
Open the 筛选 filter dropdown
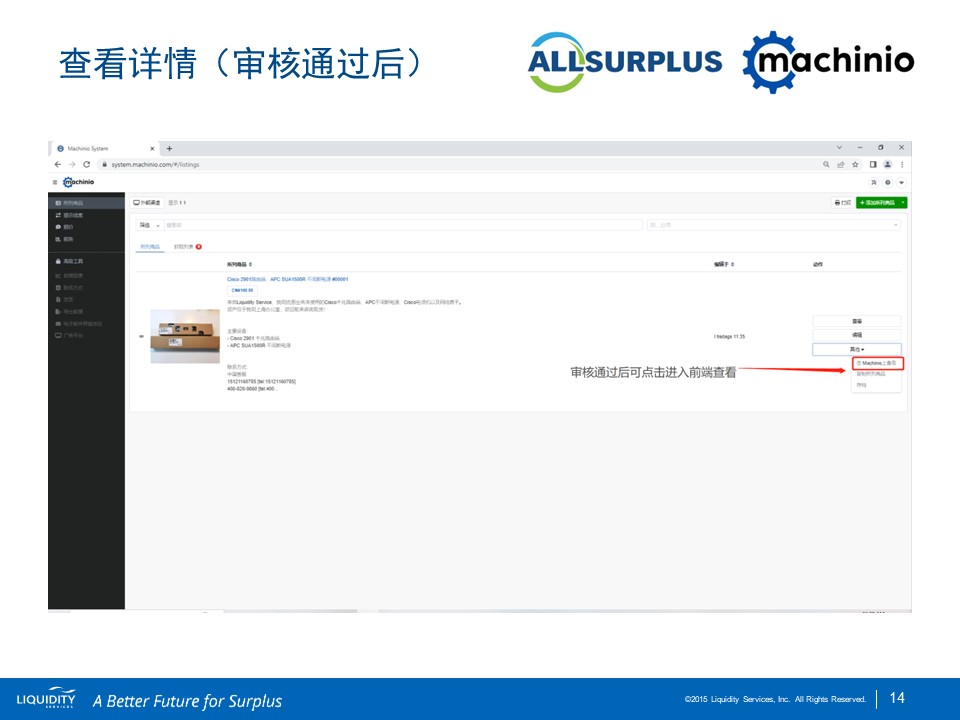coord(149,225)
